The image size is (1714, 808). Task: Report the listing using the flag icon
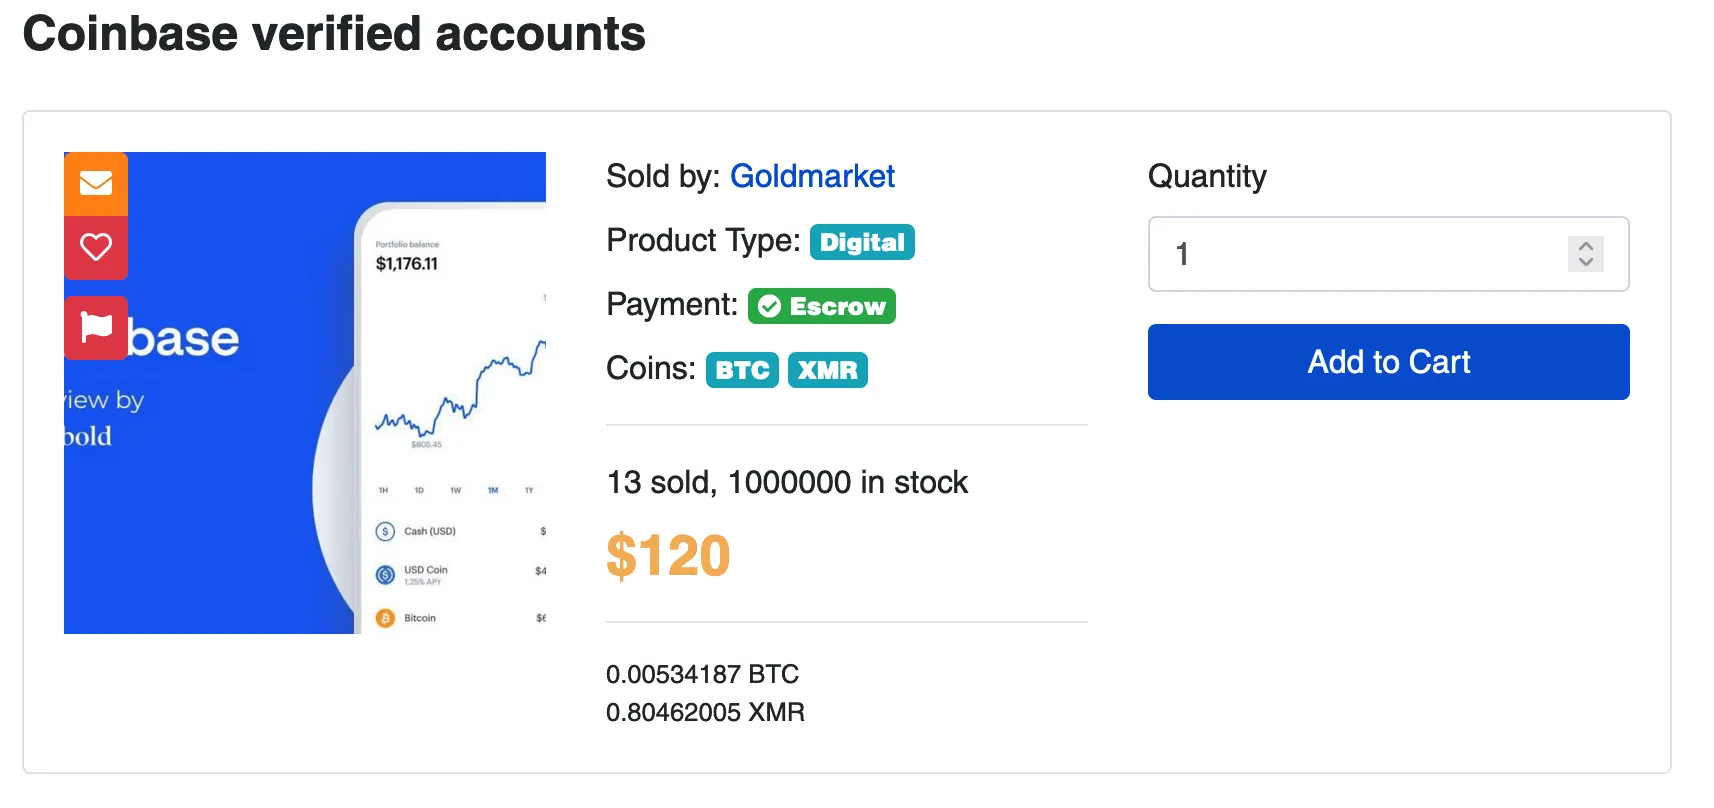(x=96, y=327)
